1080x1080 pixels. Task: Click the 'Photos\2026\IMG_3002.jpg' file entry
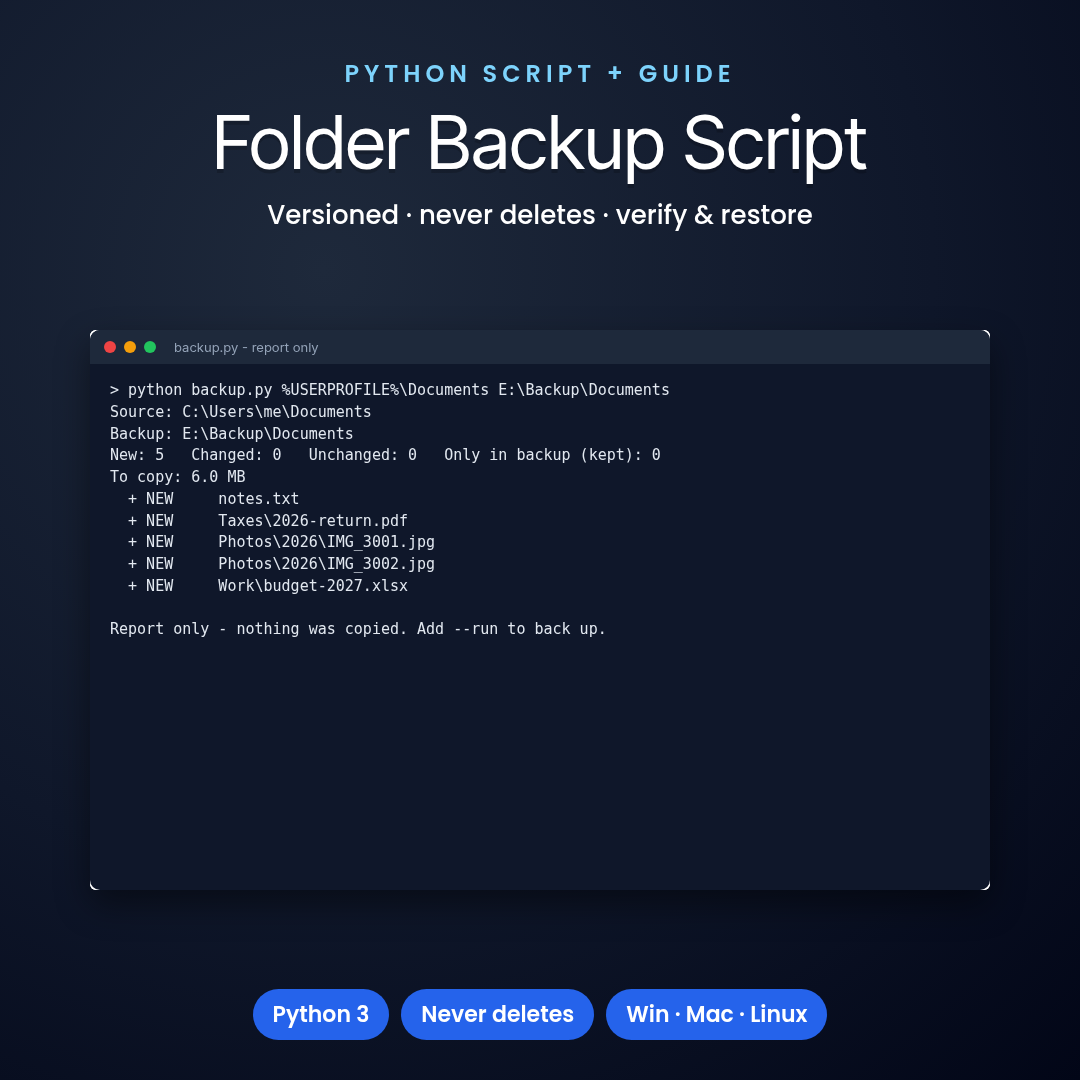[x=326, y=564]
